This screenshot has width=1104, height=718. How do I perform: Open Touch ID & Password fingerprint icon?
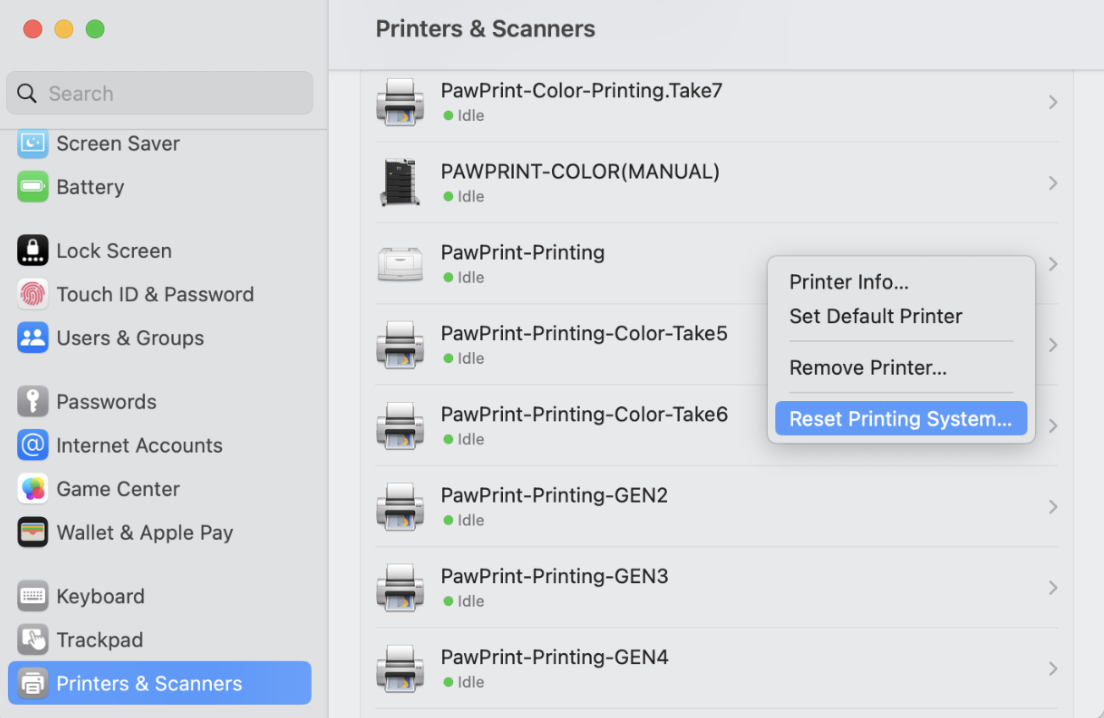(33, 294)
